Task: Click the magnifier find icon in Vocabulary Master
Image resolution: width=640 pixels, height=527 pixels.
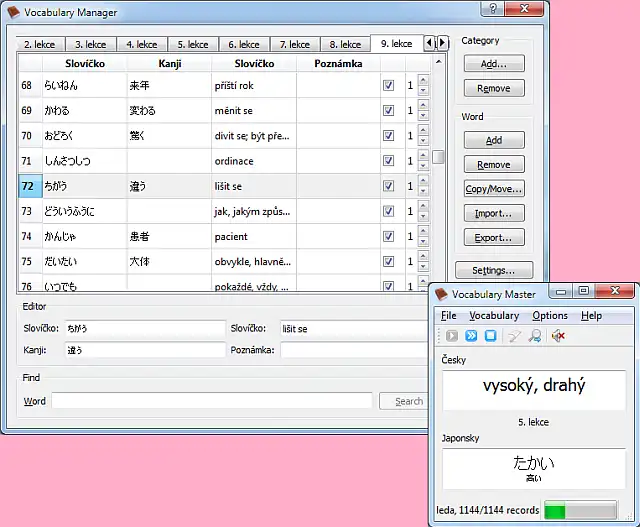Action: pyautogui.click(x=535, y=336)
